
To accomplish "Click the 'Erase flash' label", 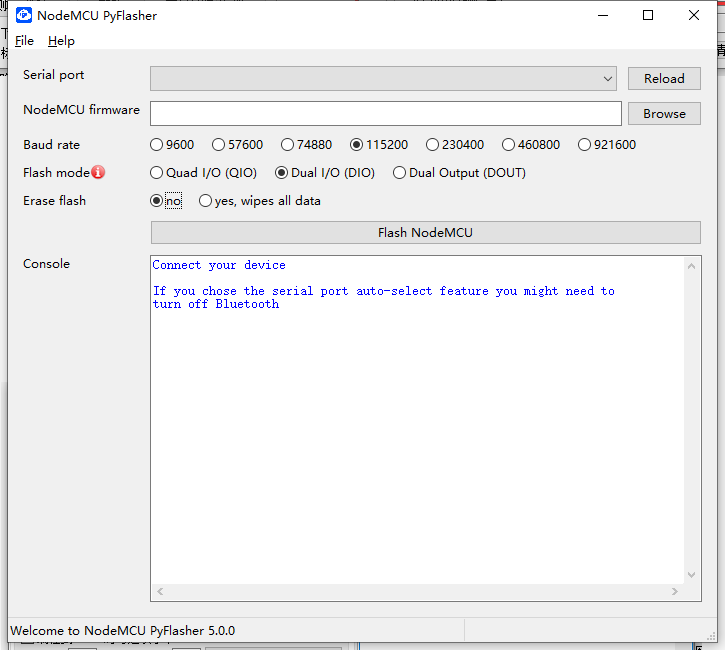I will 55,201.
